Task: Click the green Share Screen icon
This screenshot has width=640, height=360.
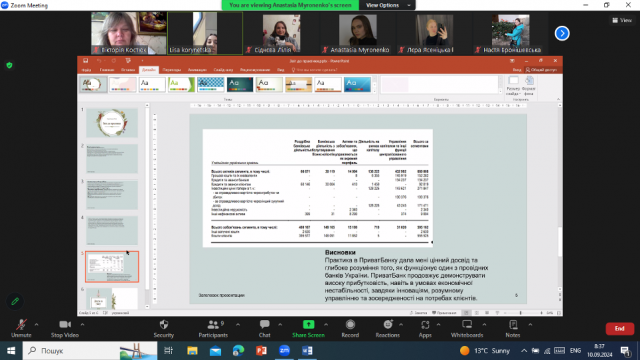Action: pos(308,324)
